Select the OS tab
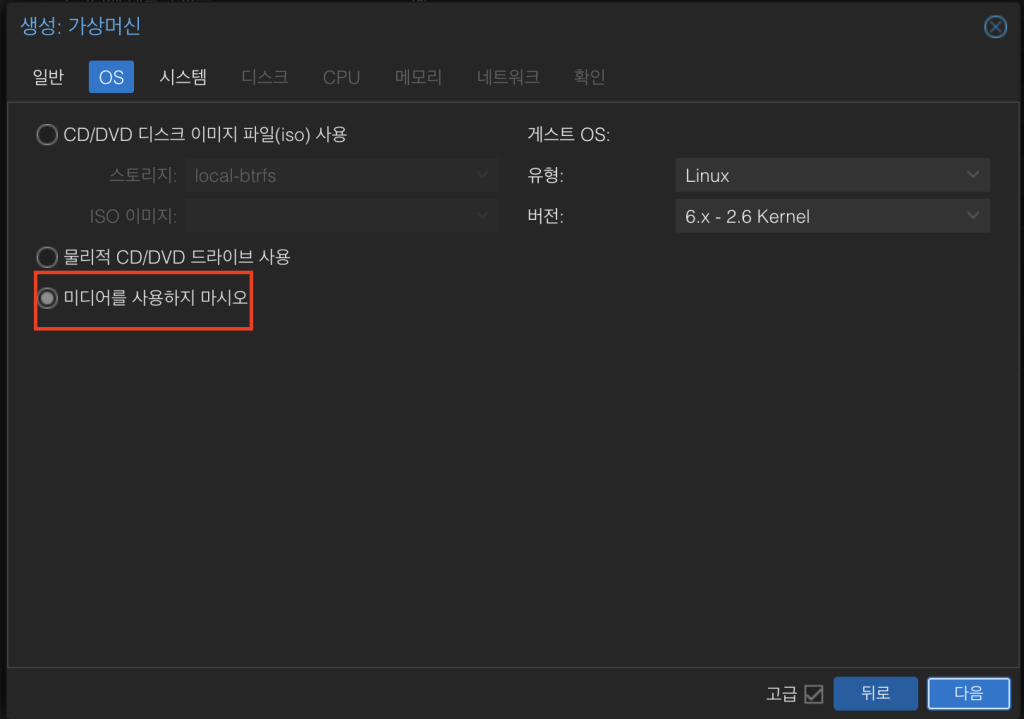The height and width of the screenshot is (719, 1024). [111, 77]
